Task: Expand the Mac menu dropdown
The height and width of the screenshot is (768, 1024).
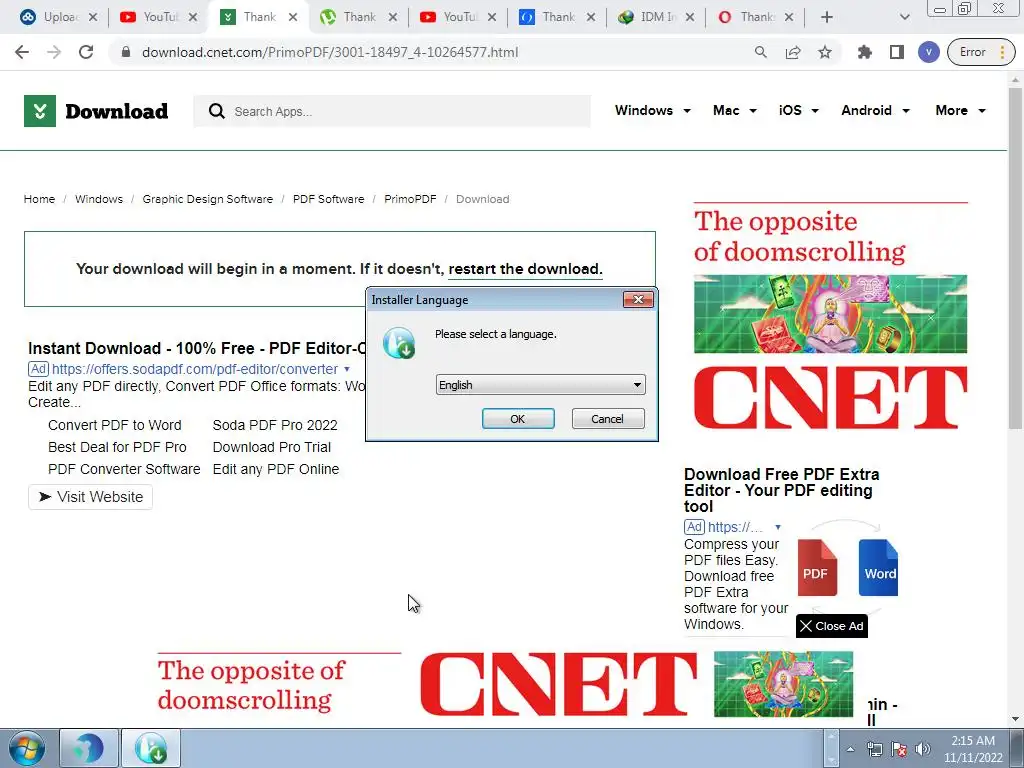Action: click(735, 110)
